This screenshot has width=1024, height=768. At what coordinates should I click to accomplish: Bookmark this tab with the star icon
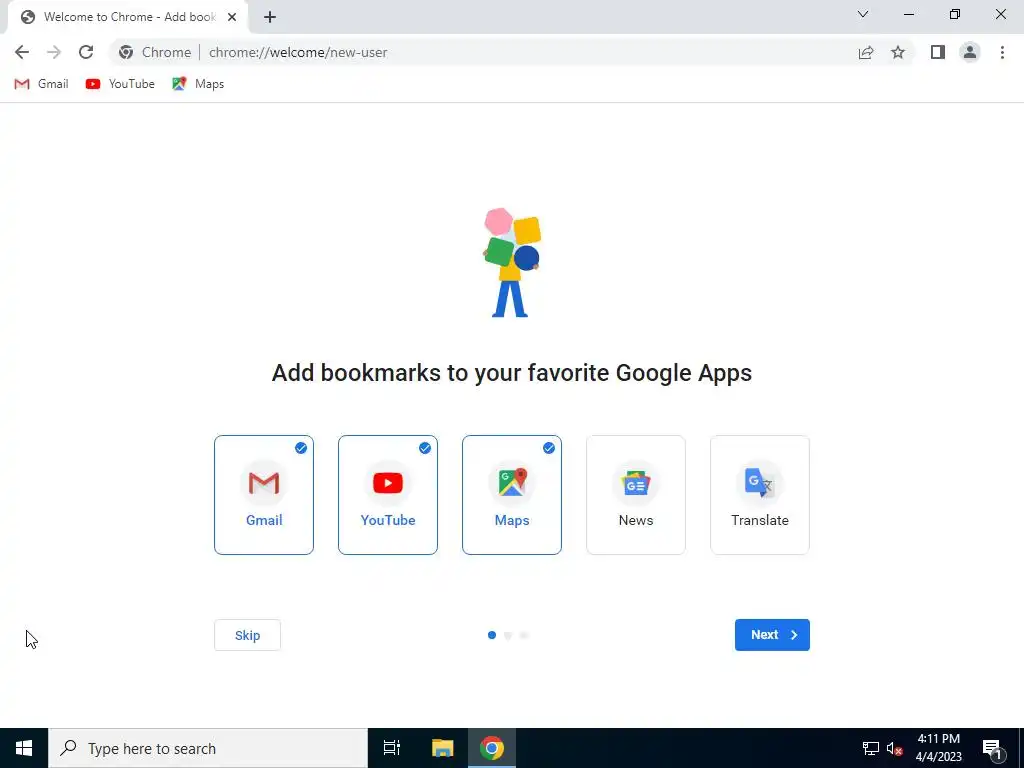click(898, 52)
